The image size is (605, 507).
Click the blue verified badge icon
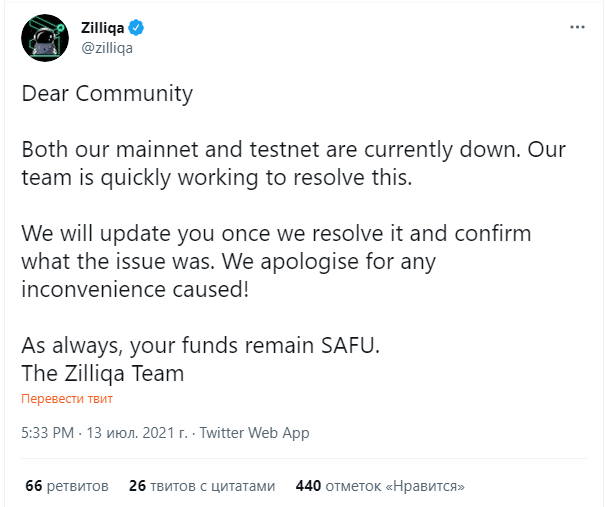pyautogui.click(x=136, y=28)
